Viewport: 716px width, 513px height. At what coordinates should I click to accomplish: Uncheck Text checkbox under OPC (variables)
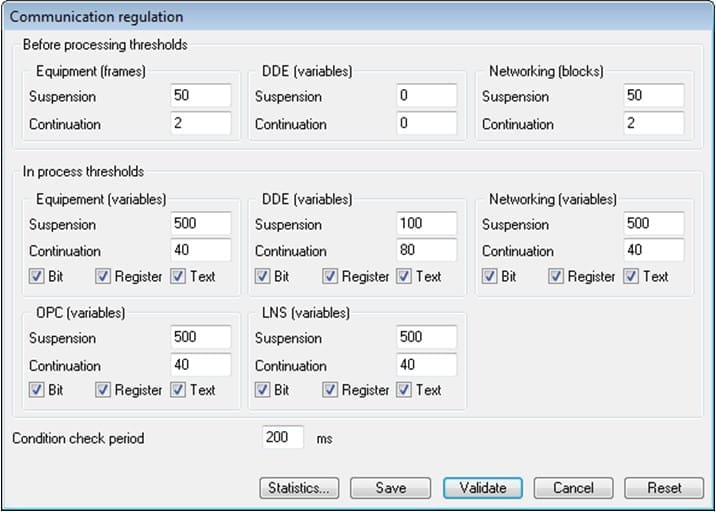(x=177, y=390)
